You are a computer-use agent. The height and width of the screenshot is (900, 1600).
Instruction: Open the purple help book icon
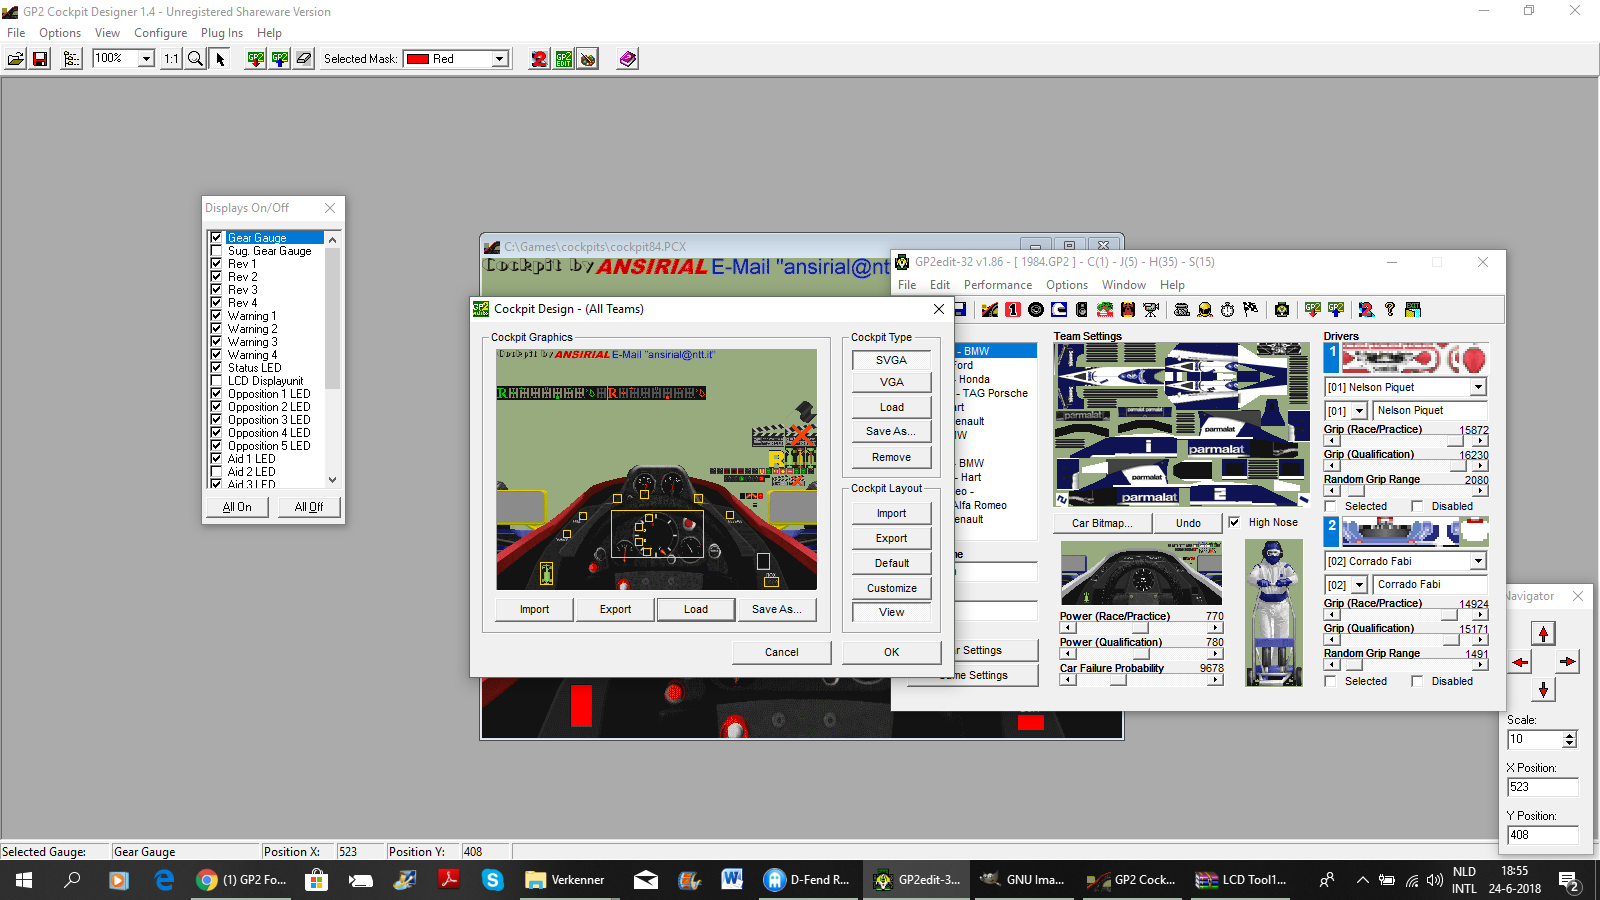click(x=627, y=59)
